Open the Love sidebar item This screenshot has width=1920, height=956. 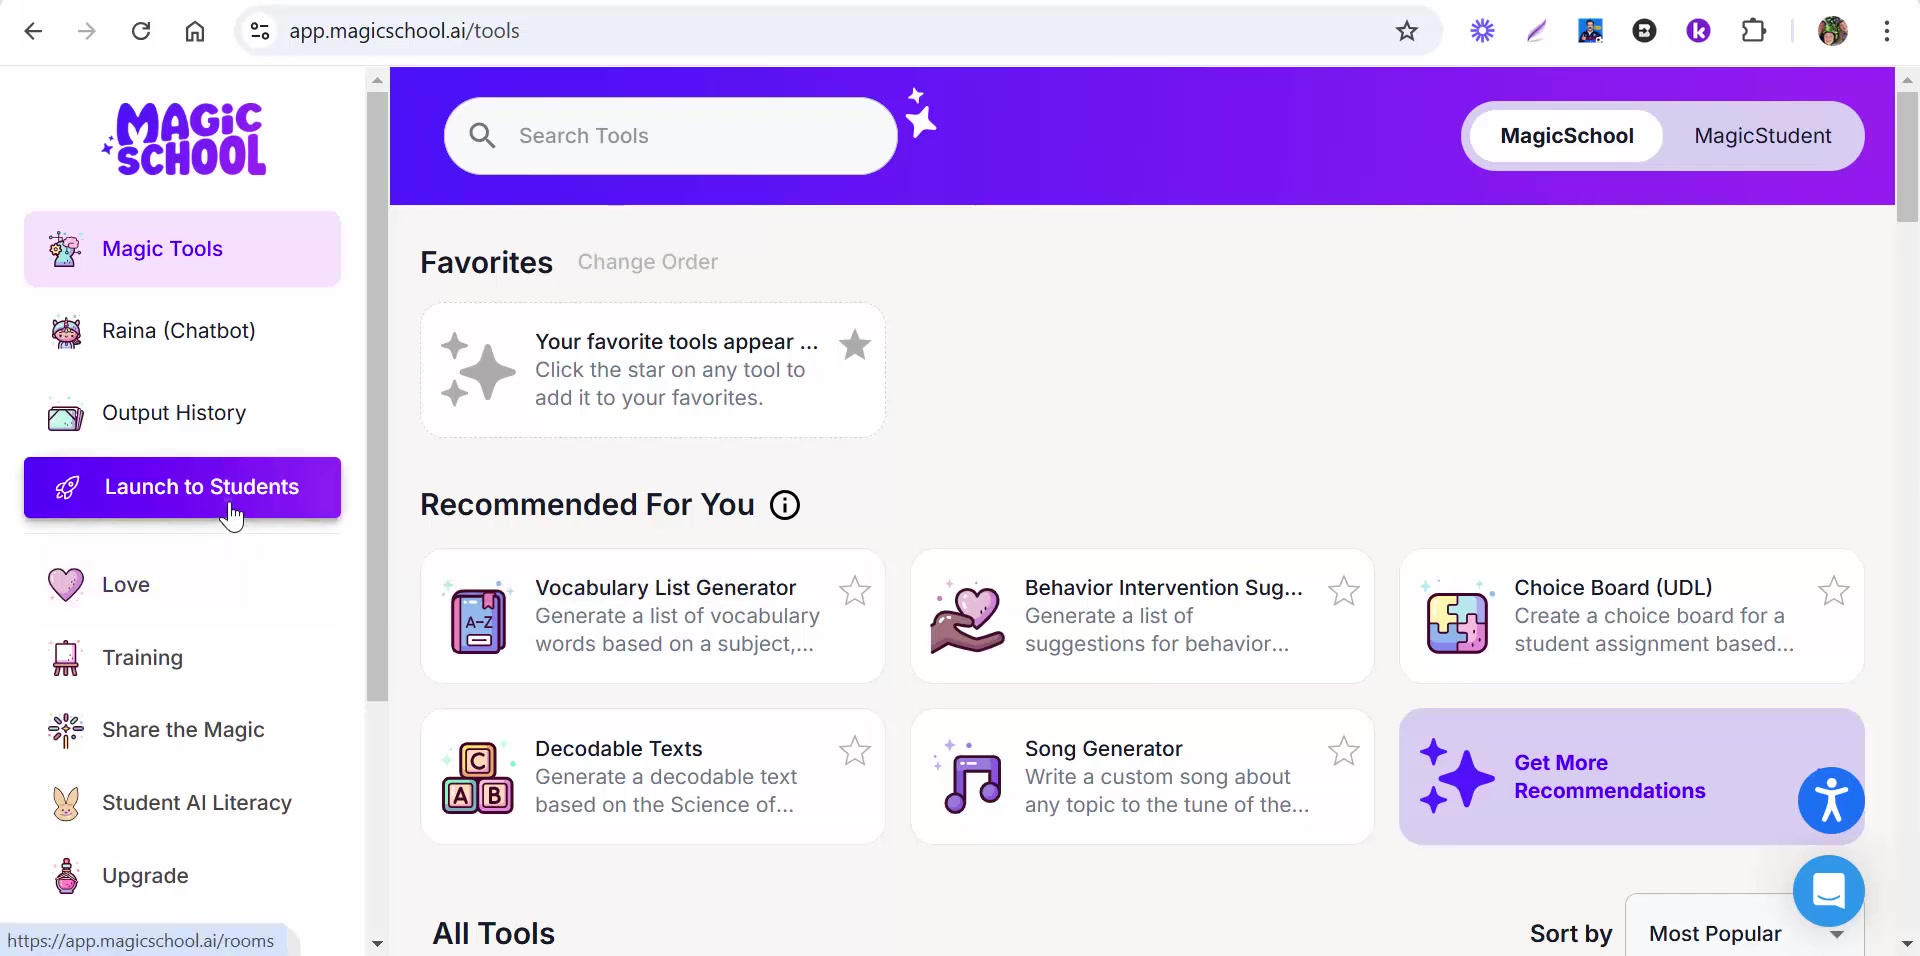182,585
